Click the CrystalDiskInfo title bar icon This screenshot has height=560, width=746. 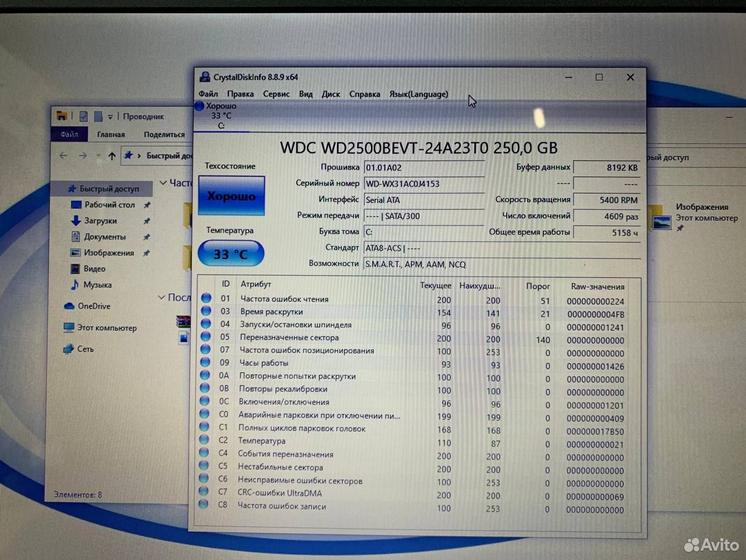click(205, 77)
